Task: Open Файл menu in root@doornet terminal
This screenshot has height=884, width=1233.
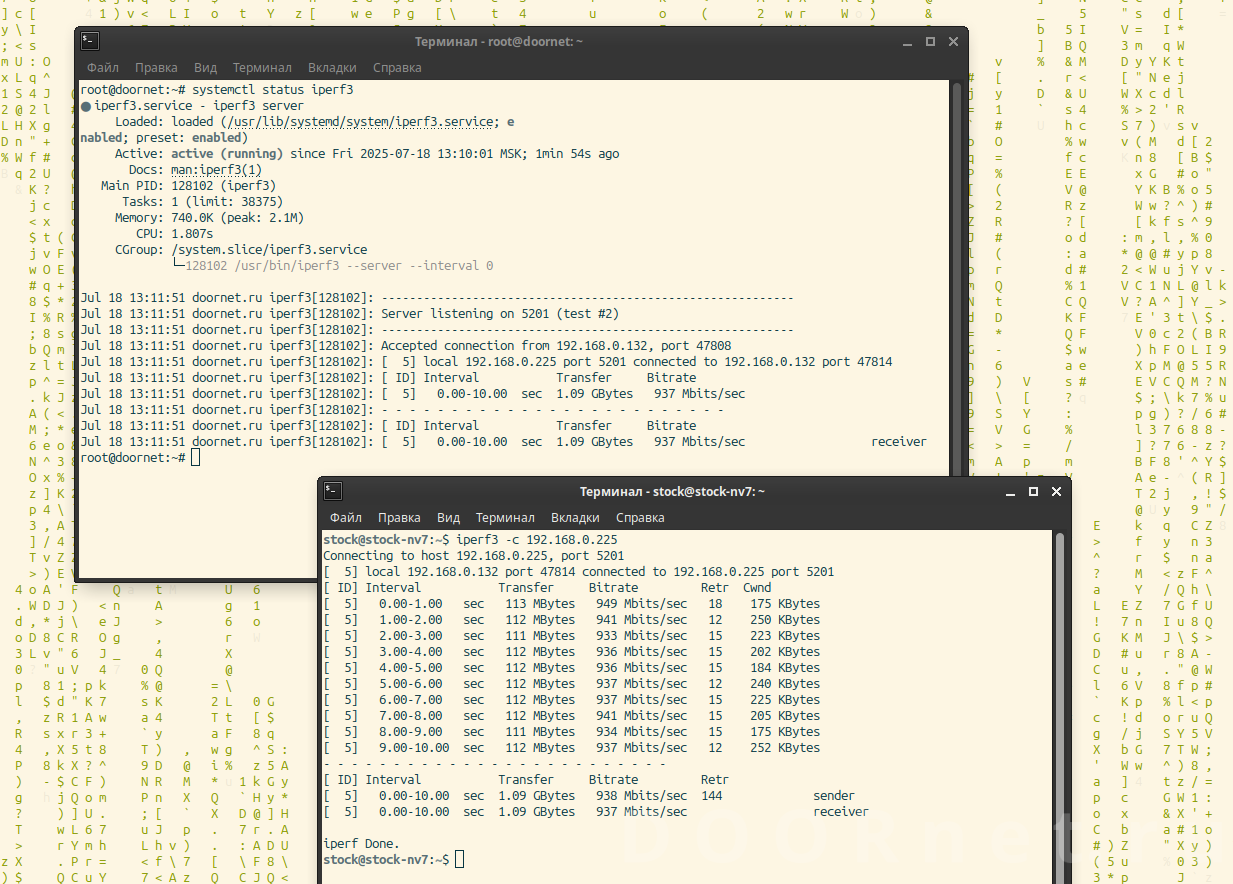Action: click(x=102, y=68)
